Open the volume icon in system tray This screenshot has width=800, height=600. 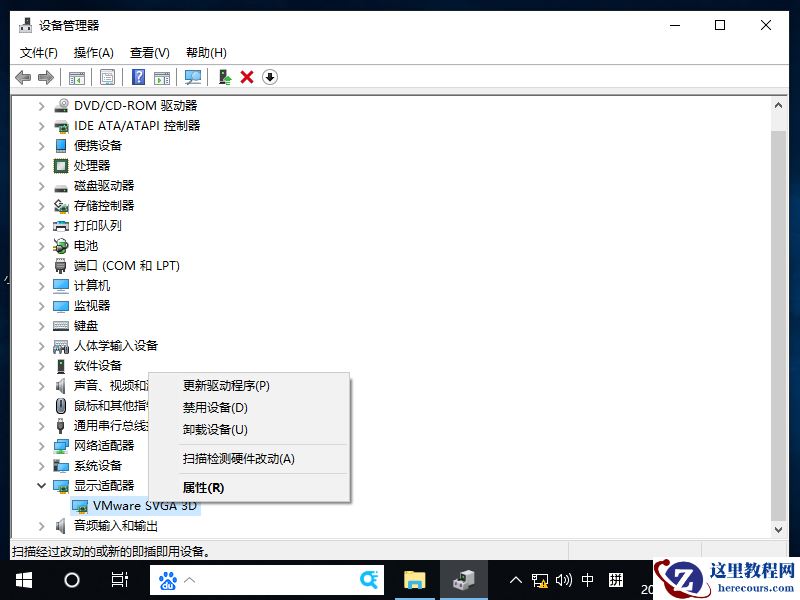(563, 579)
